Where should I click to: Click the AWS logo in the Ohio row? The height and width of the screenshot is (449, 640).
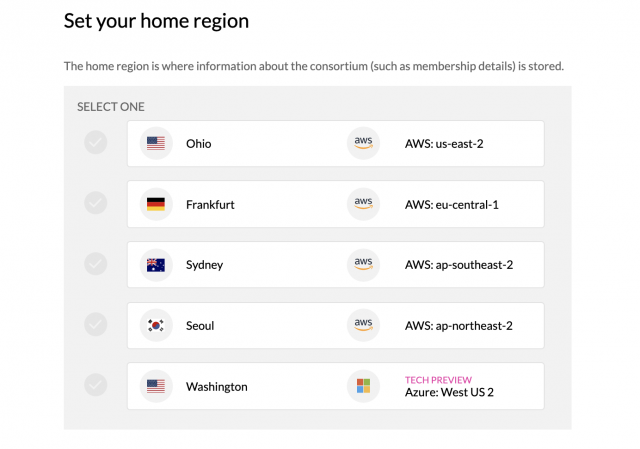(x=363, y=143)
